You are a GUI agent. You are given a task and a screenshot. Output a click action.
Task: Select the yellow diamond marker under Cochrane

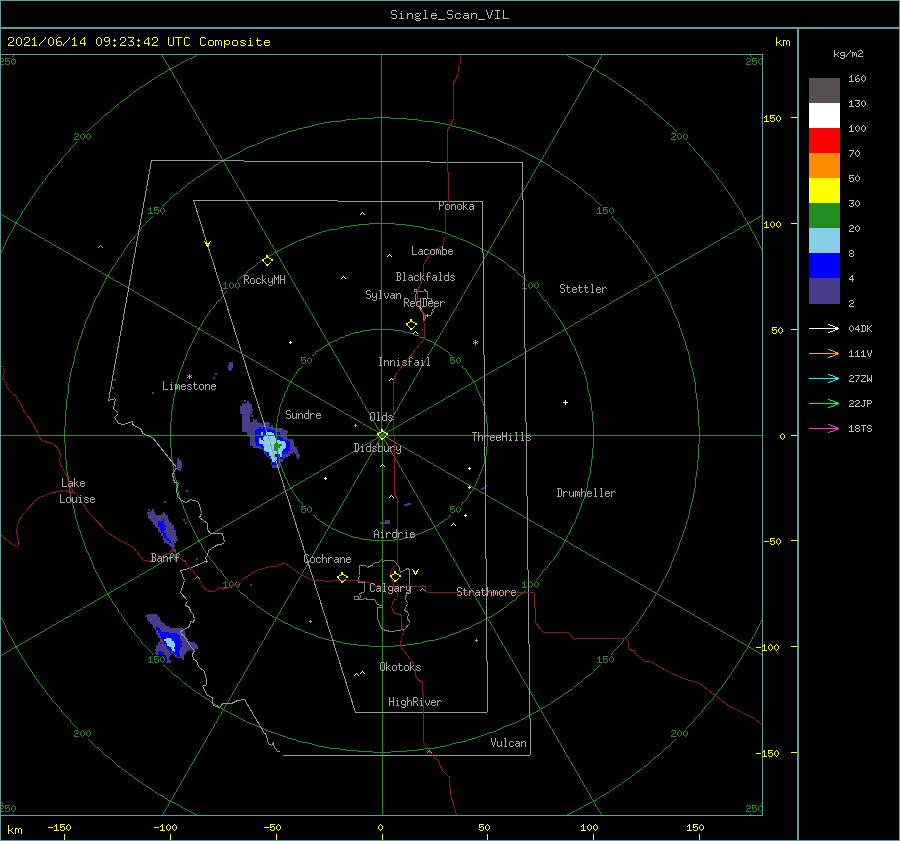point(342,577)
